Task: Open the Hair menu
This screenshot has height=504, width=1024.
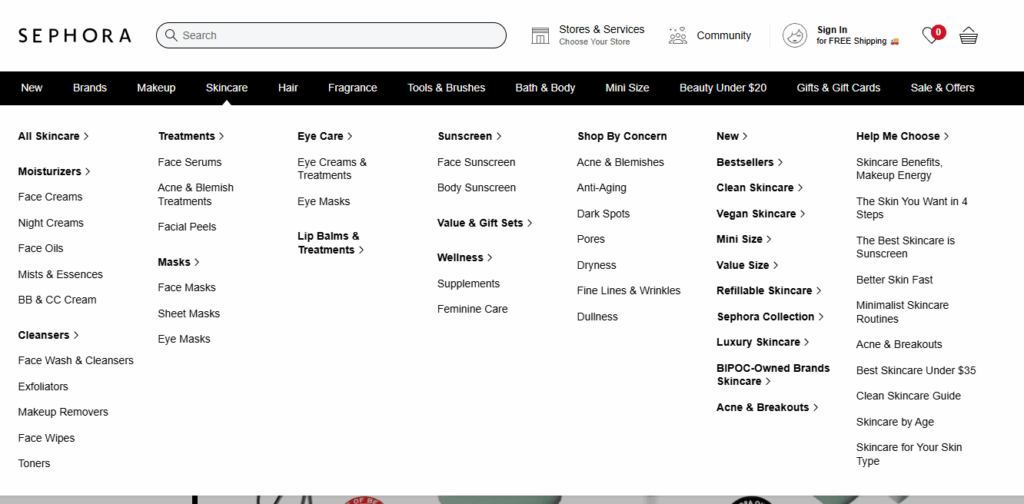Action: point(288,87)
